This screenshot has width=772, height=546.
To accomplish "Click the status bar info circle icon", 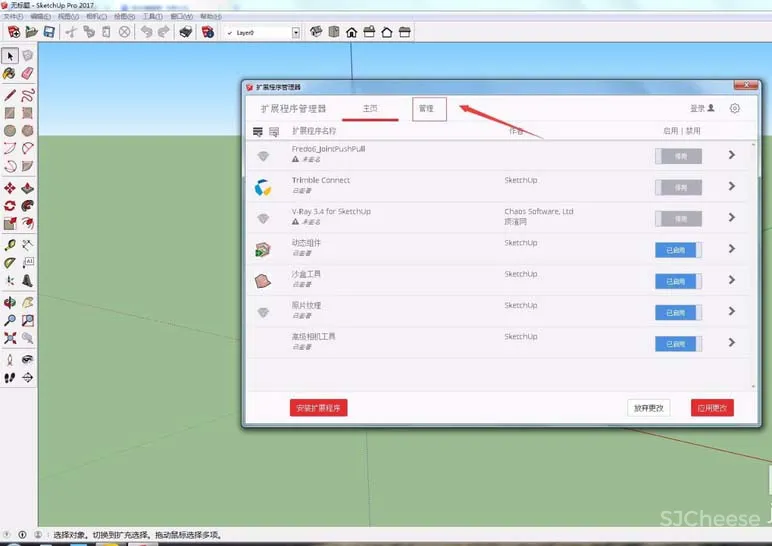I will pyautogui.click(x=22, y=535).
